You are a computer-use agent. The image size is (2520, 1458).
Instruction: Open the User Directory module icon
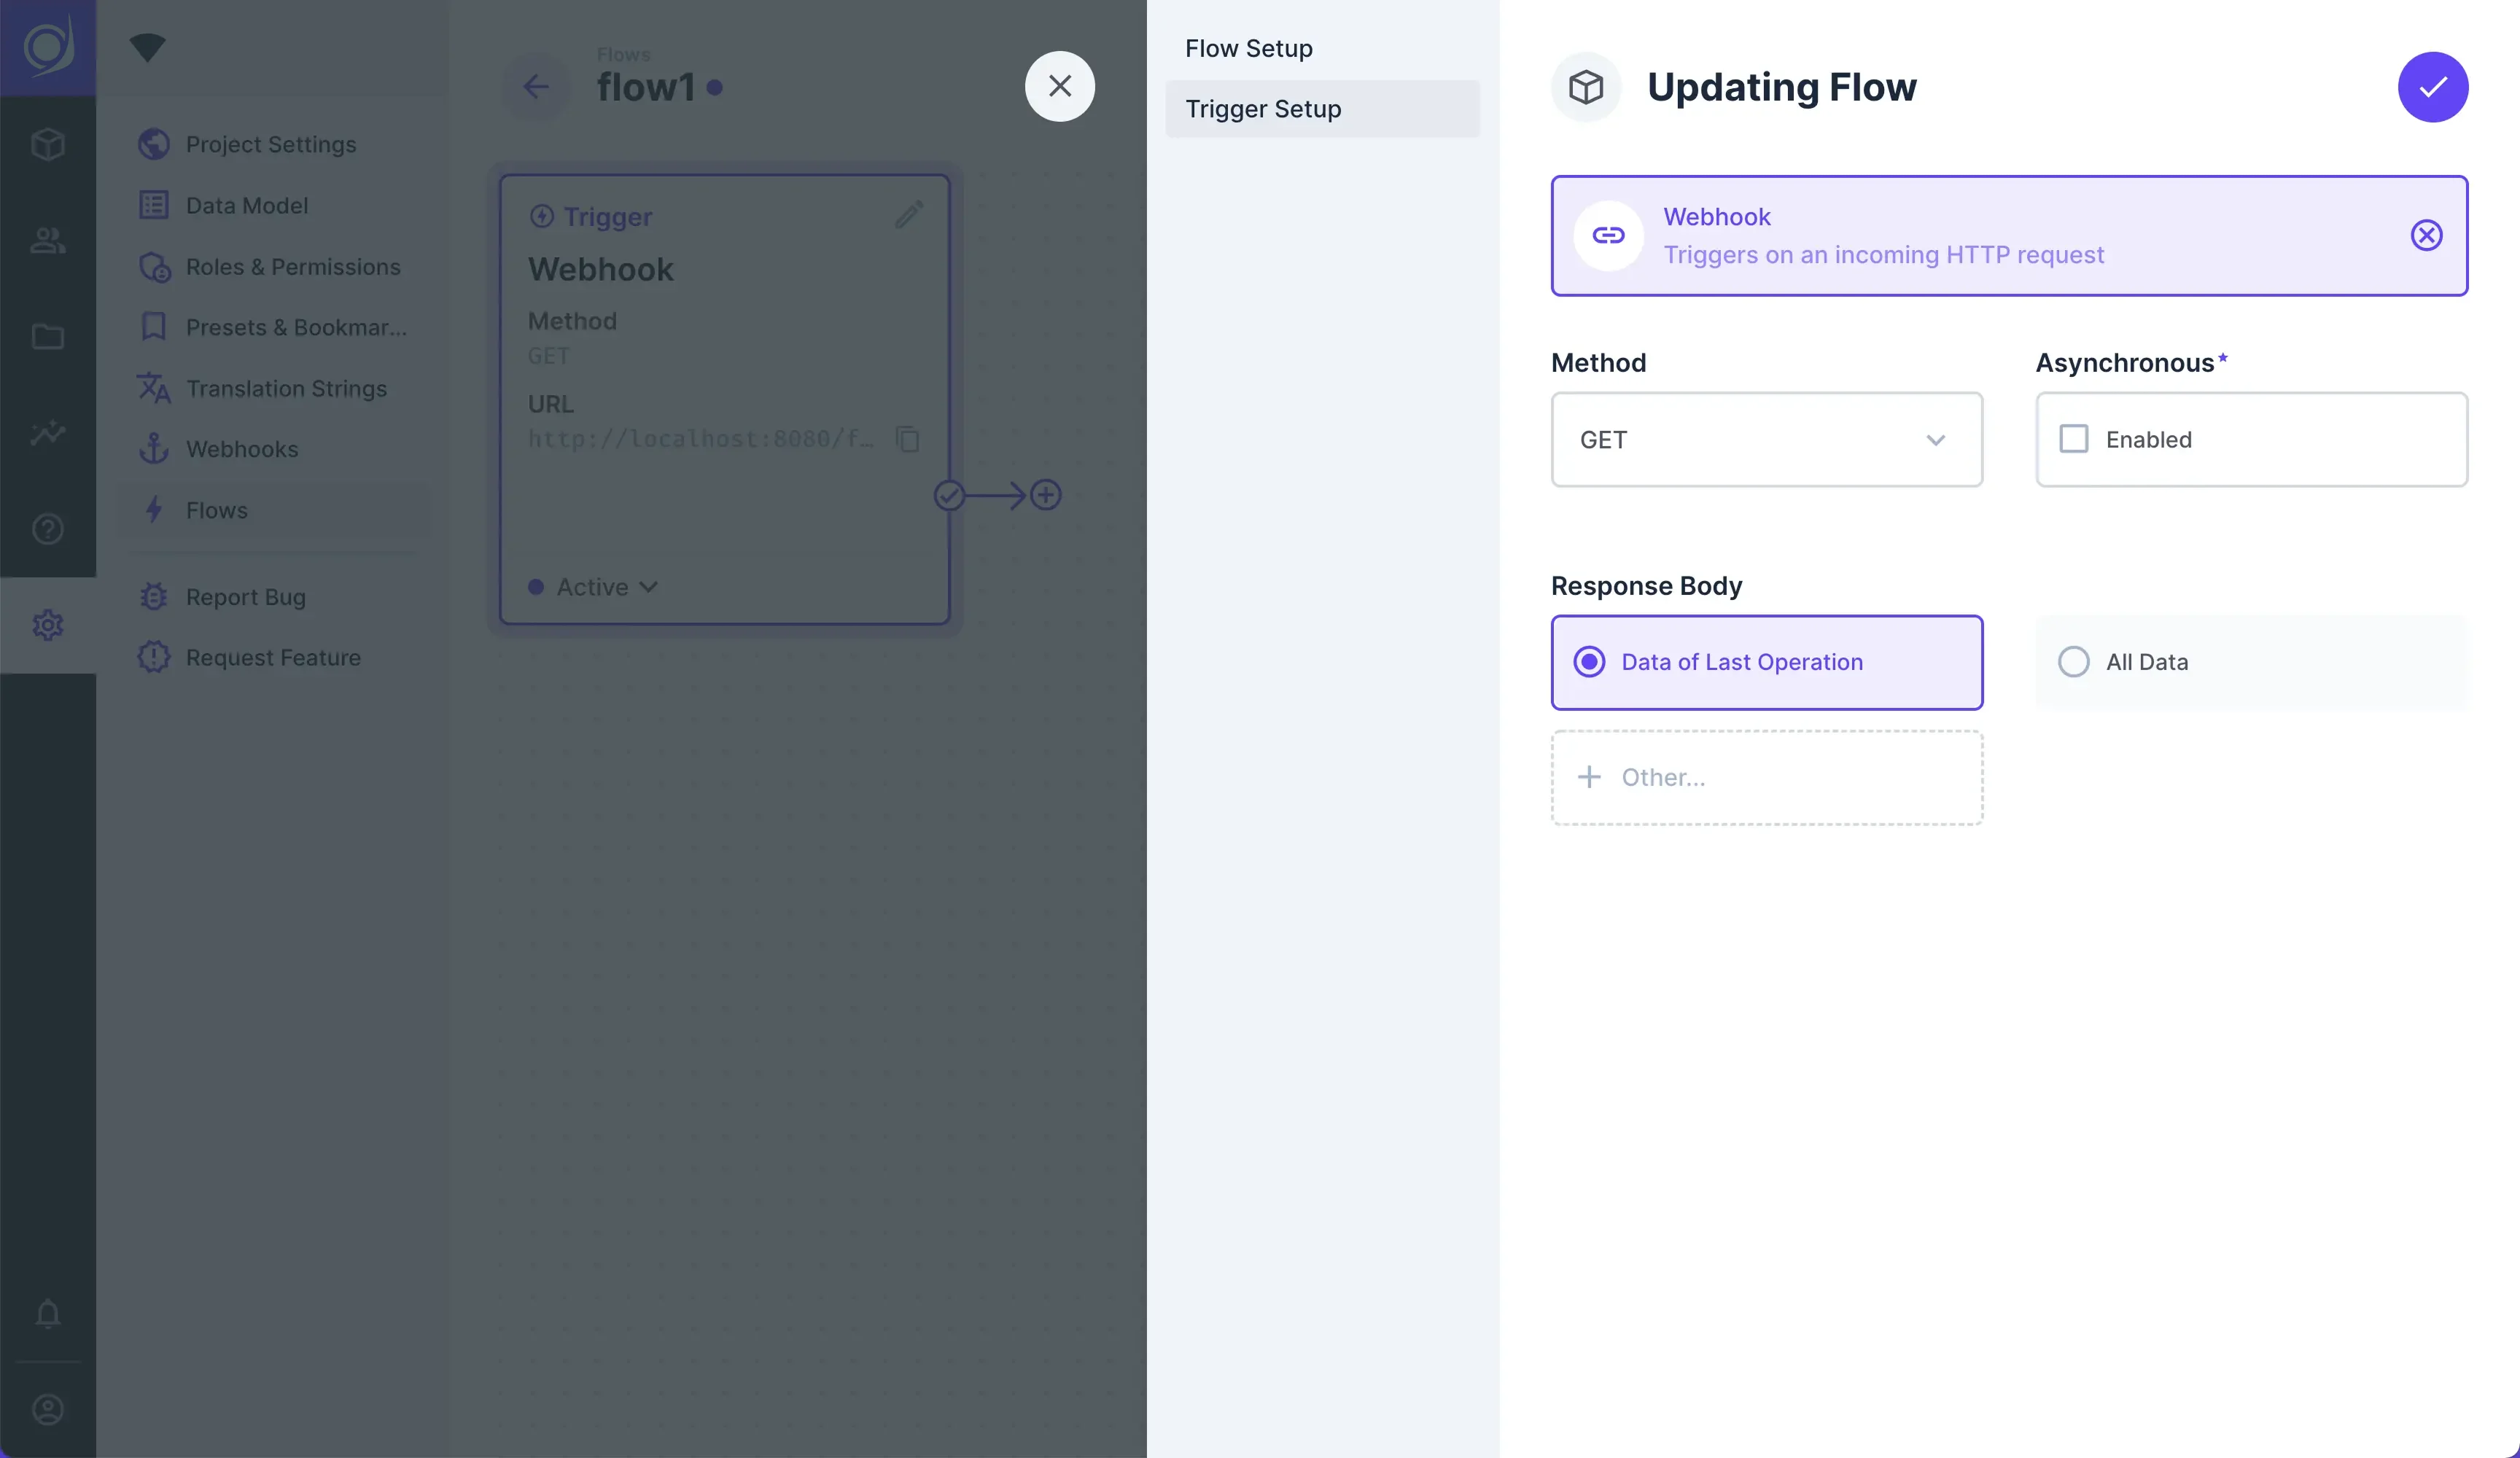tap(47, 240)
